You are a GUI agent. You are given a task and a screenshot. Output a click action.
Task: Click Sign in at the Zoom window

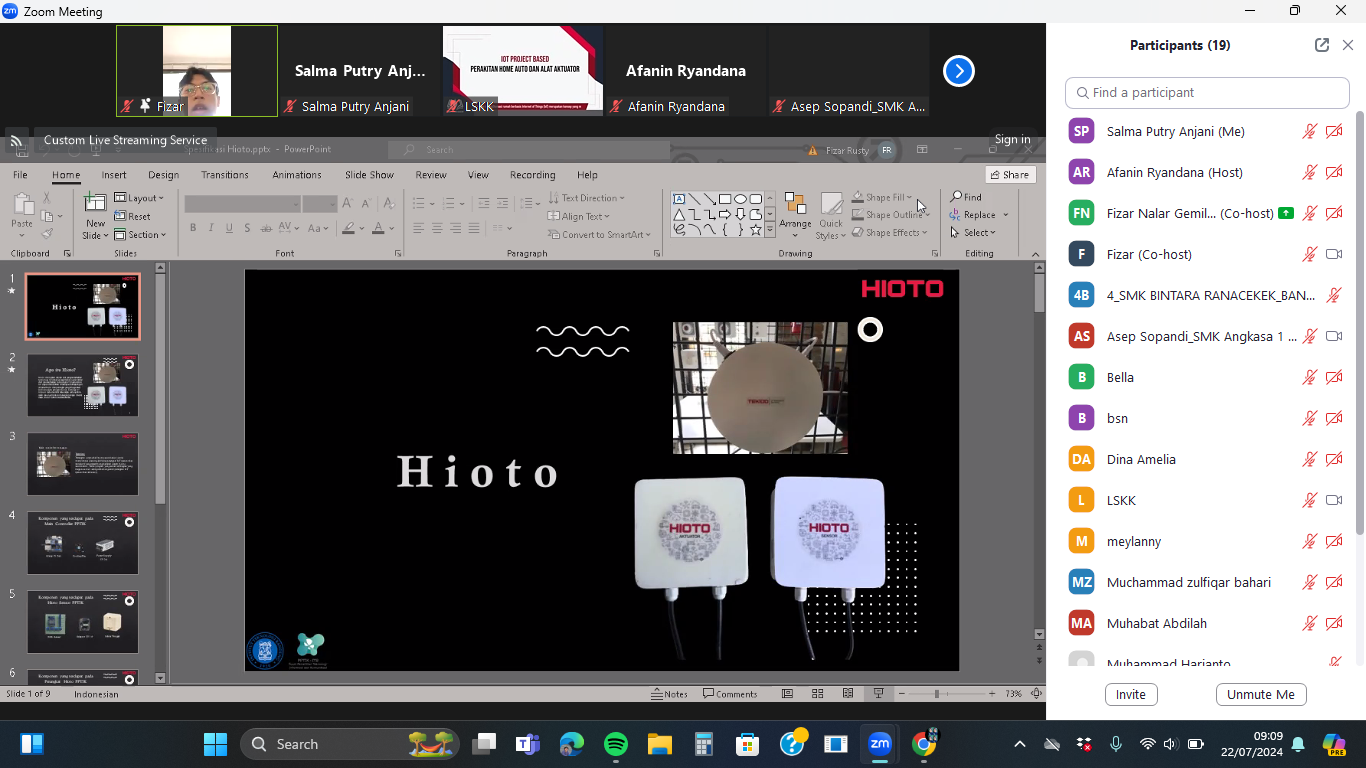click(x=1012, y=140)
